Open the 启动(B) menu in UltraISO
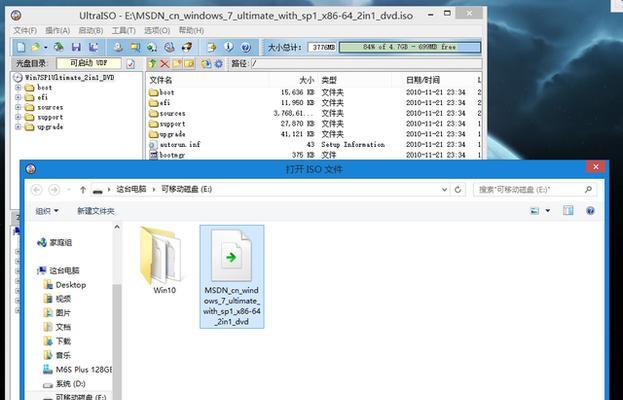623x400 pixels. [x=91, y=31]
